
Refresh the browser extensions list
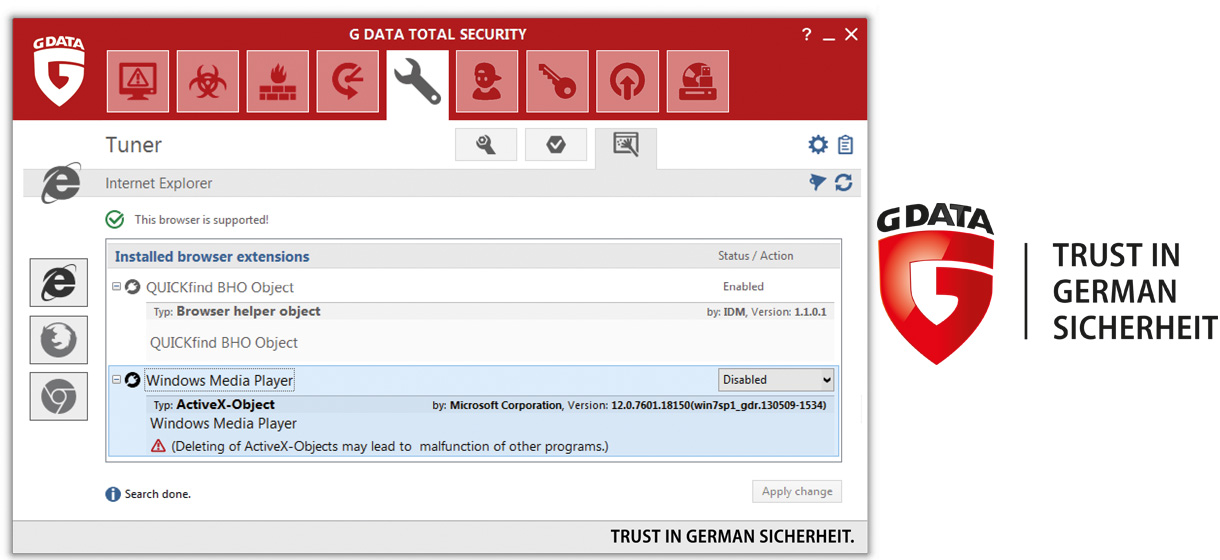click(x=844, y=182)
